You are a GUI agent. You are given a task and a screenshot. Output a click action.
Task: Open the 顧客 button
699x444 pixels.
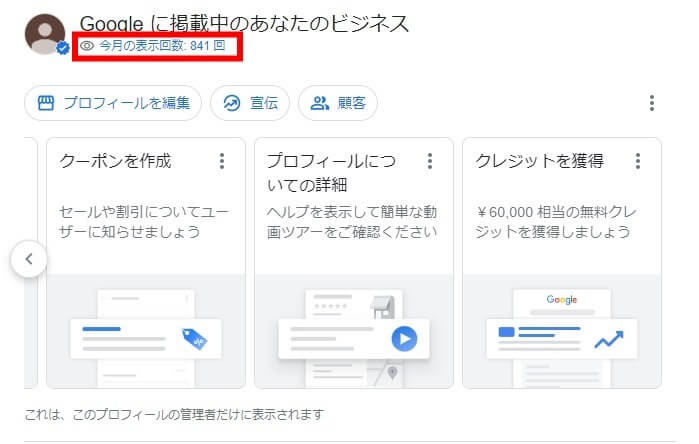[337, 103]
